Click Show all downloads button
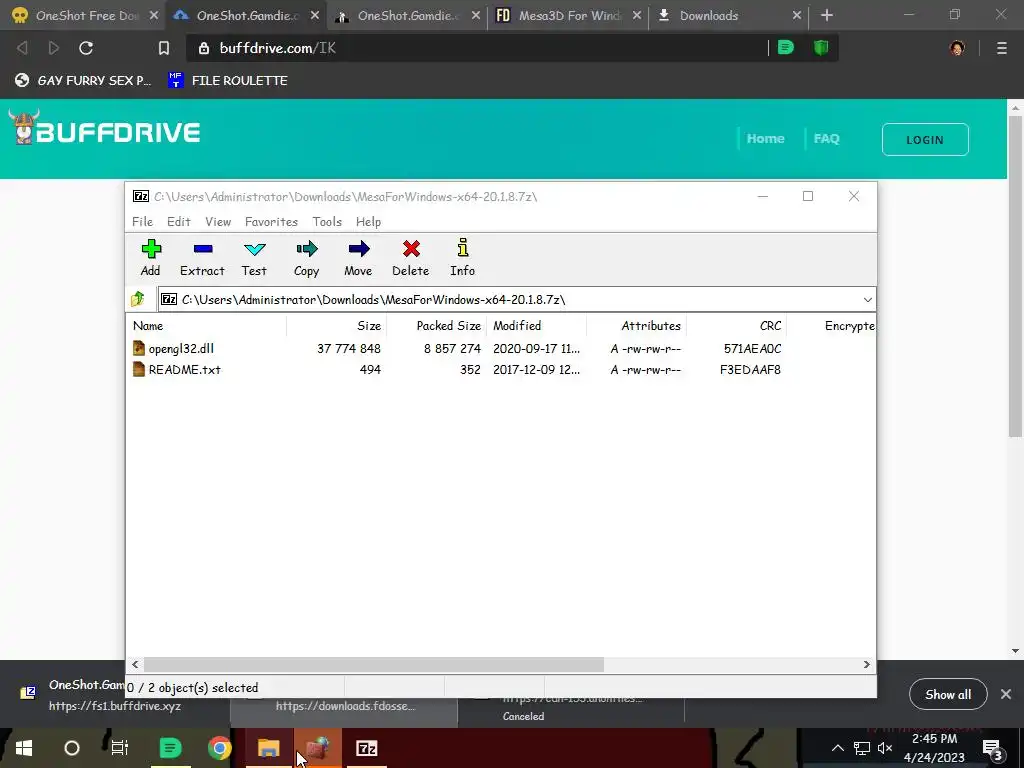 pyautogui.click(x=948, y=694)
